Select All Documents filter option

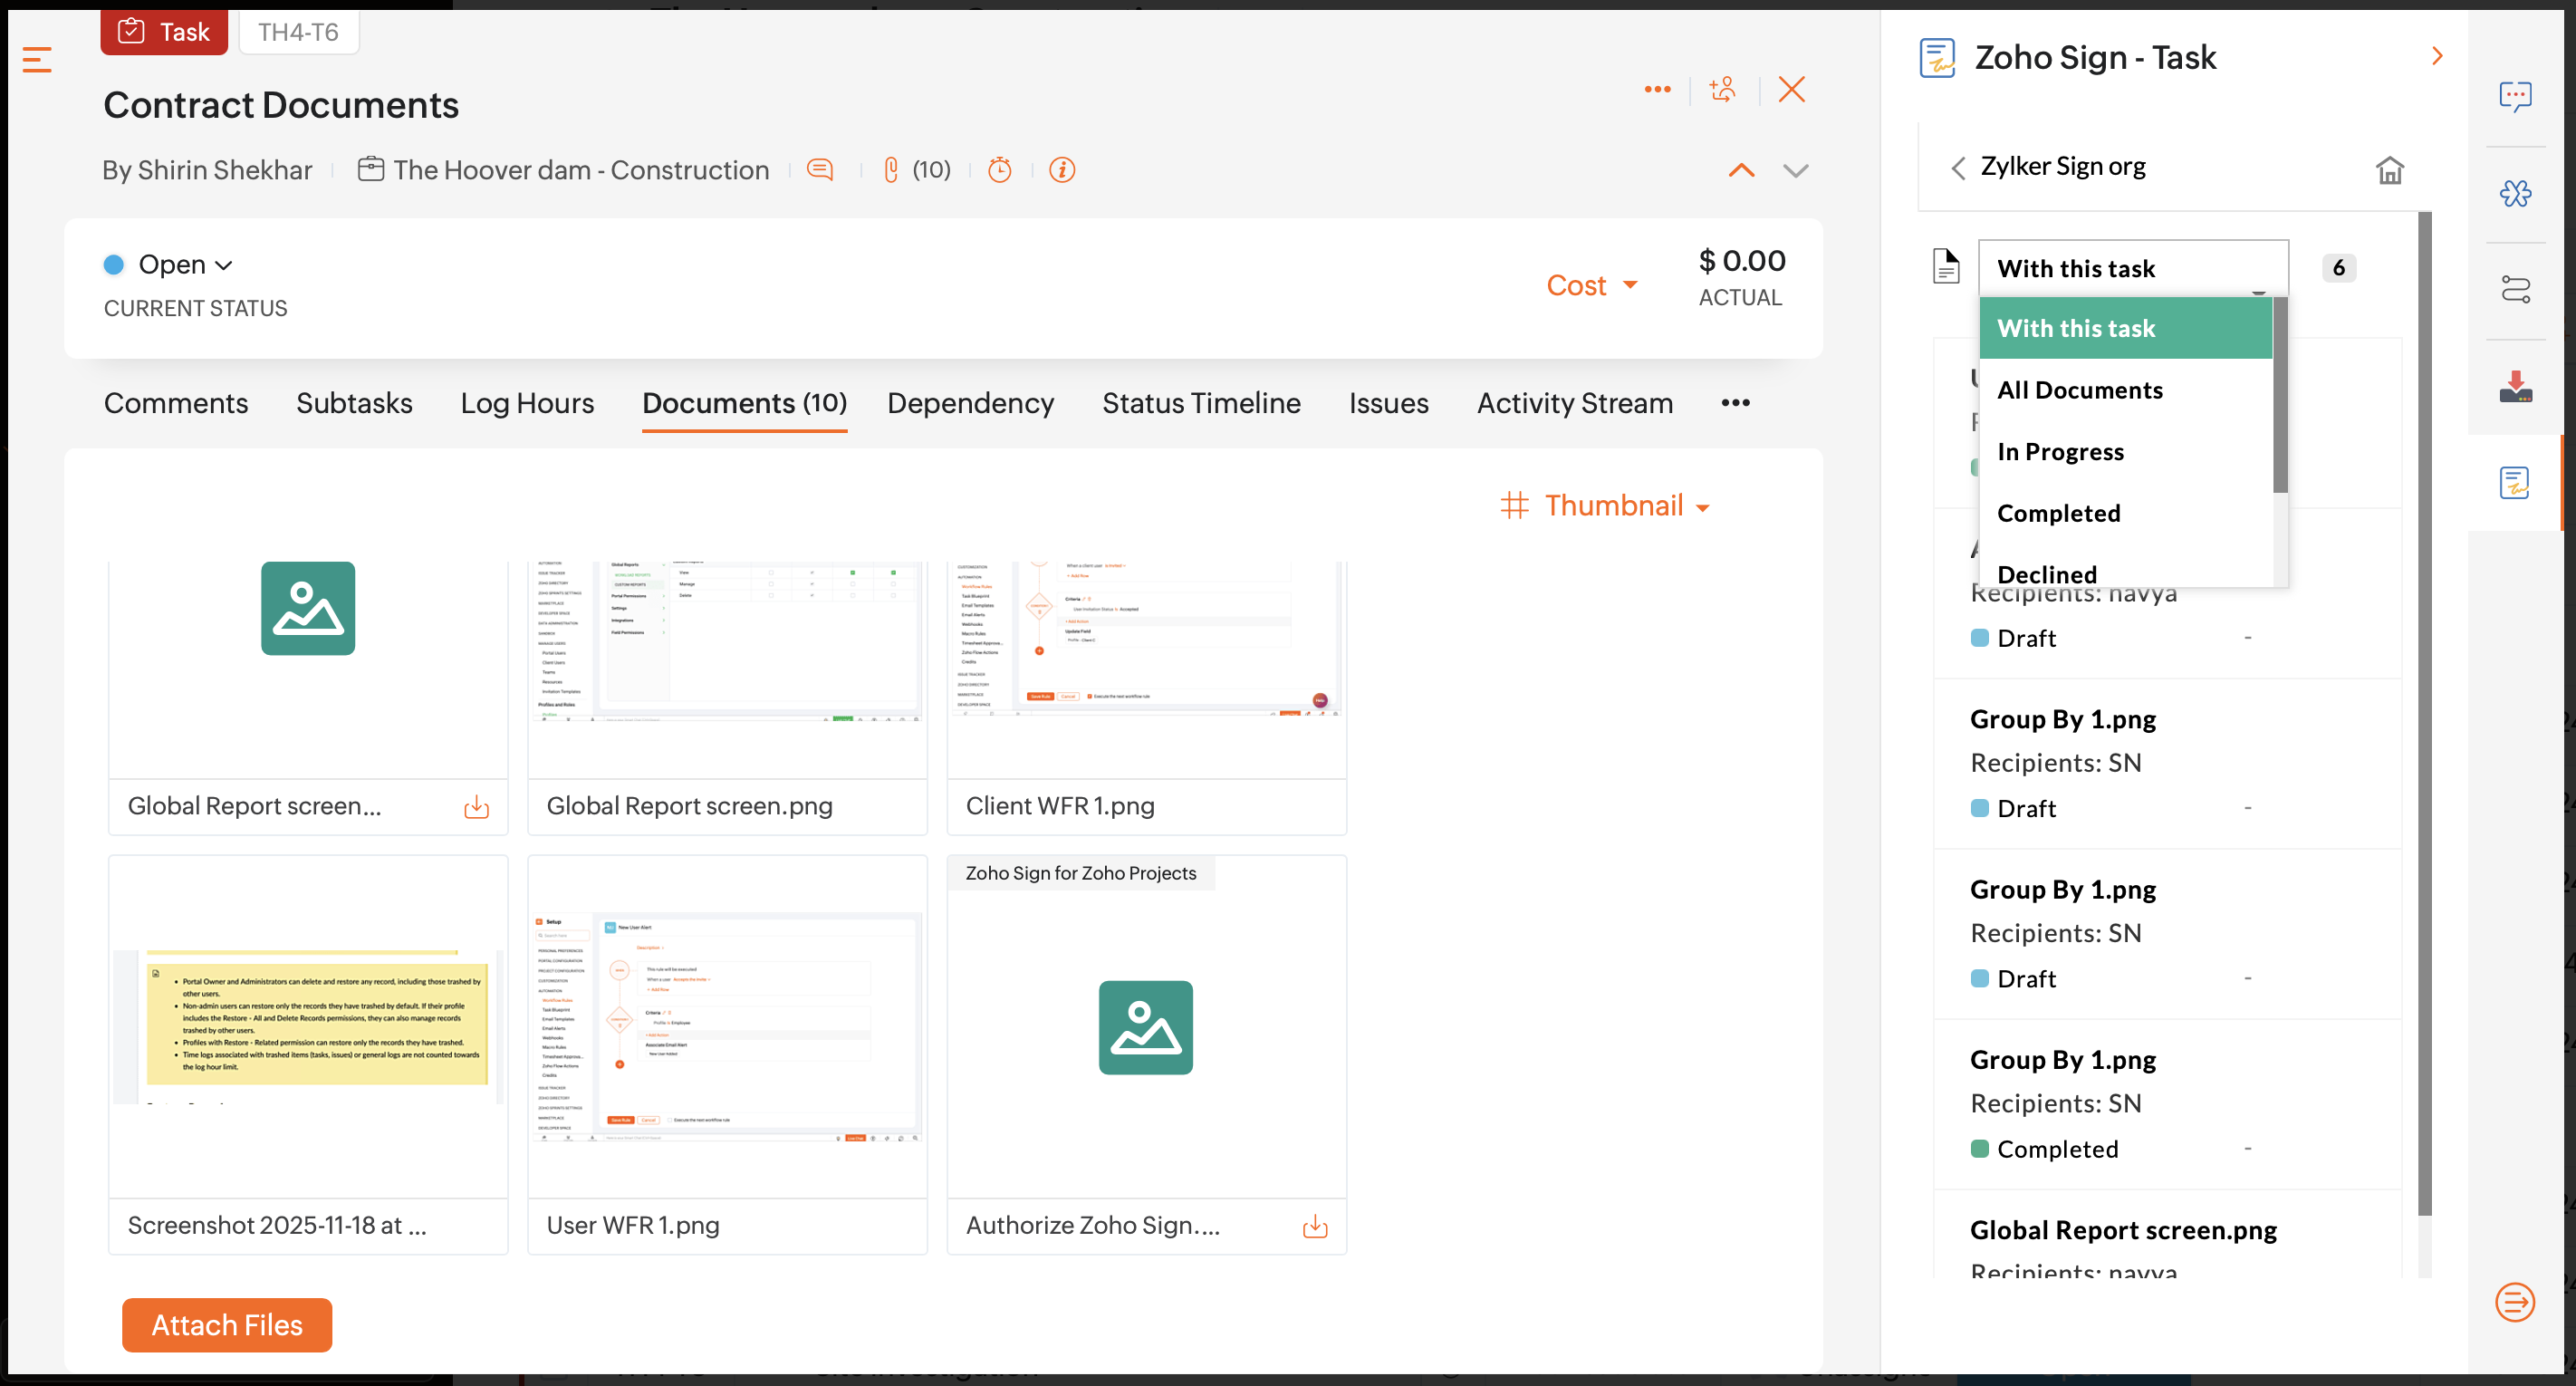click(x=2079, y=390)
